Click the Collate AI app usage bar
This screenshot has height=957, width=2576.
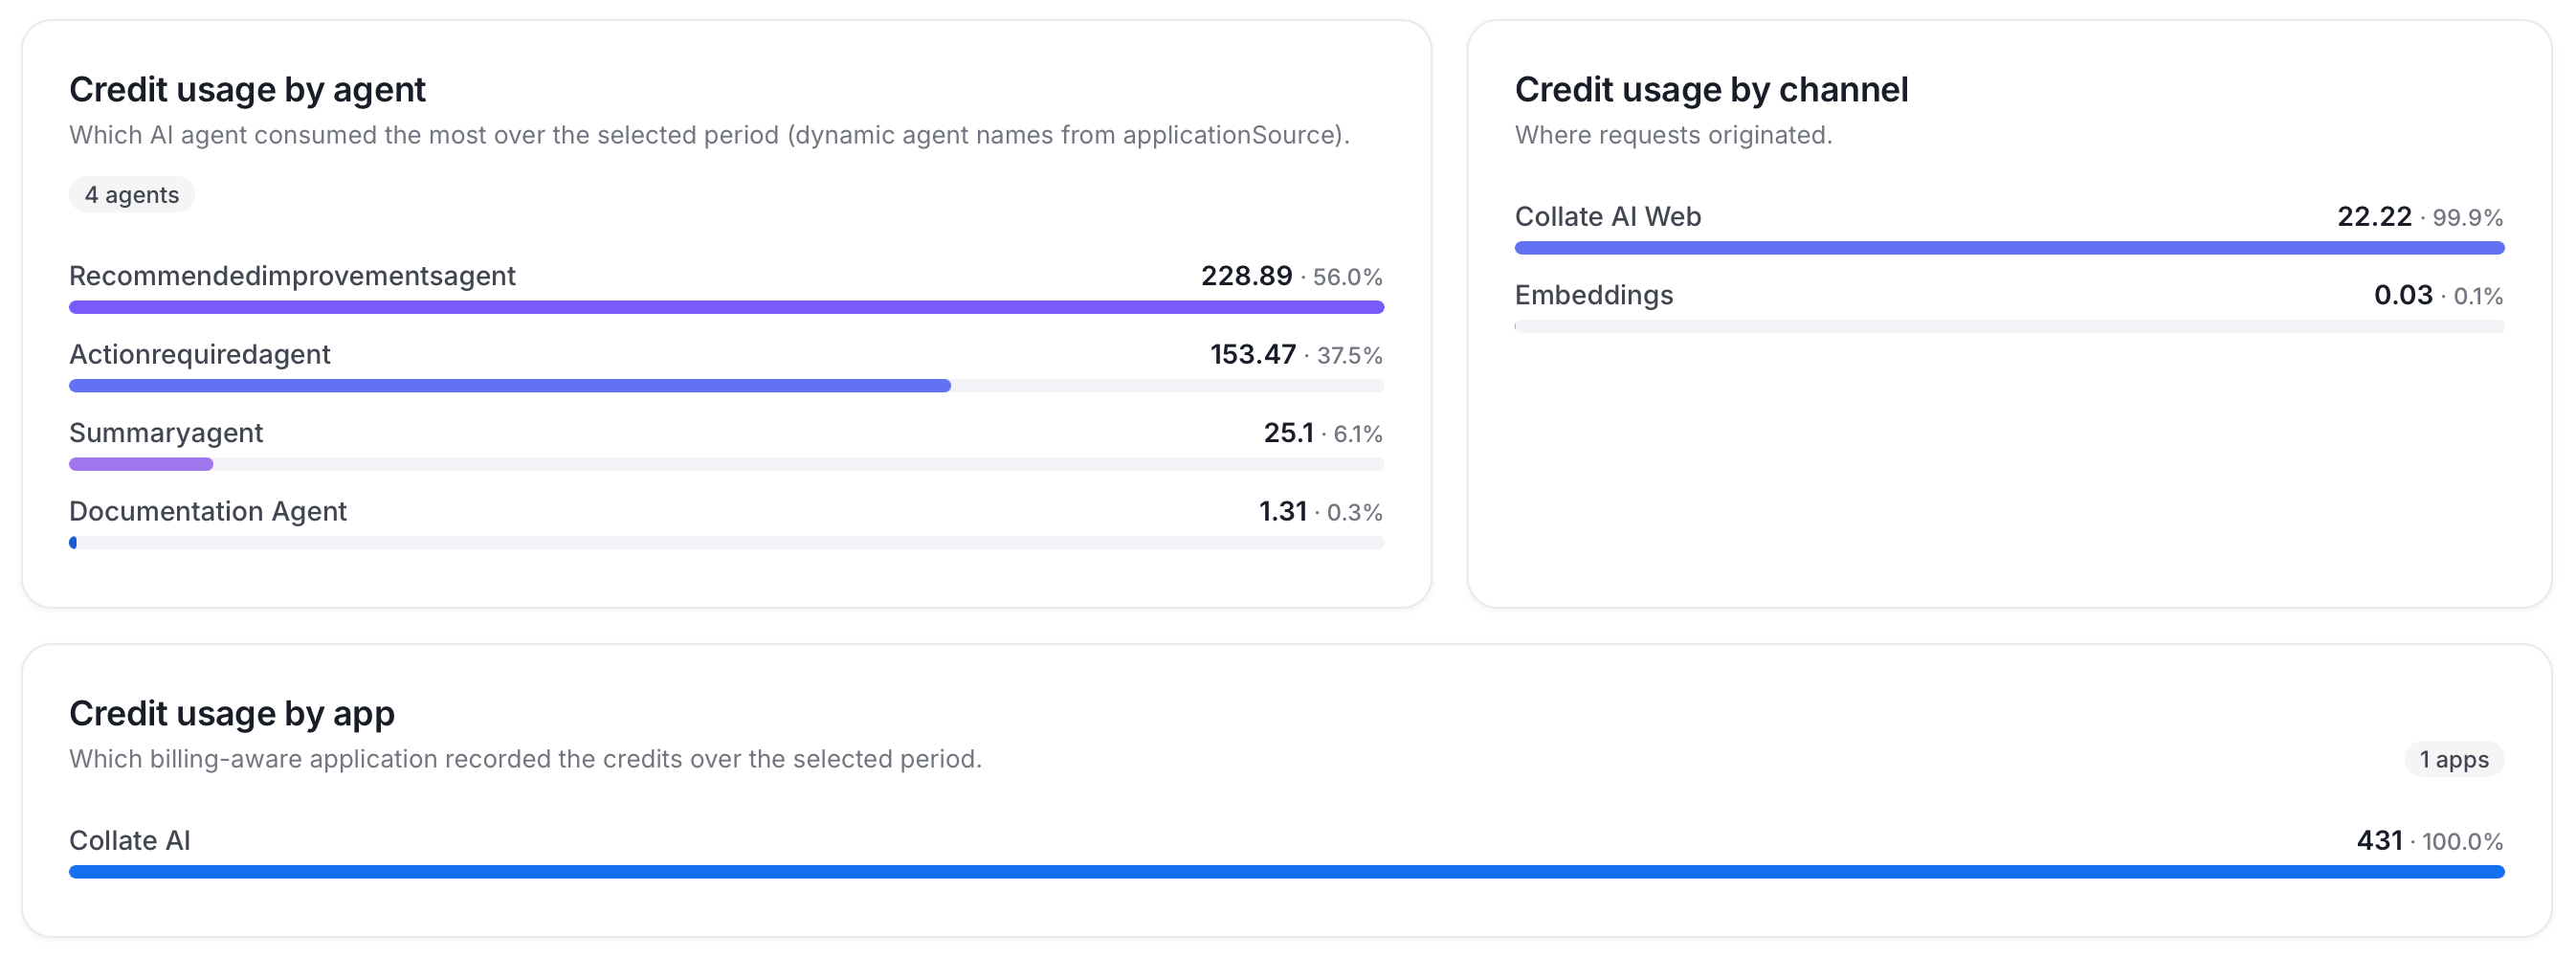[1286, 872]
